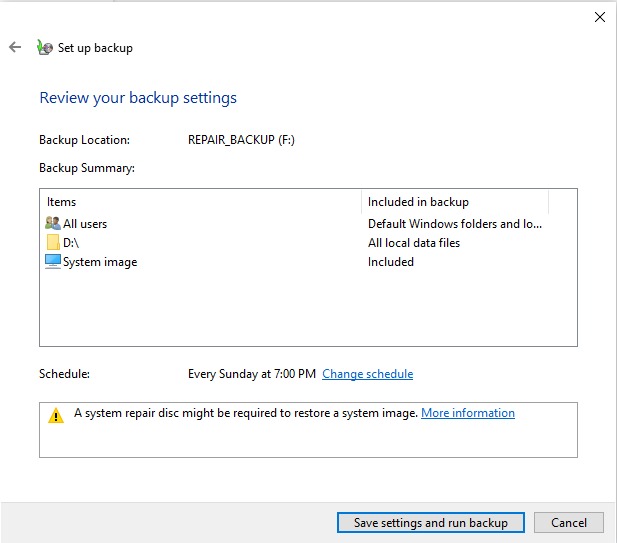Click the System image monitor icon
Screen dimensions: 617x543
53,262
